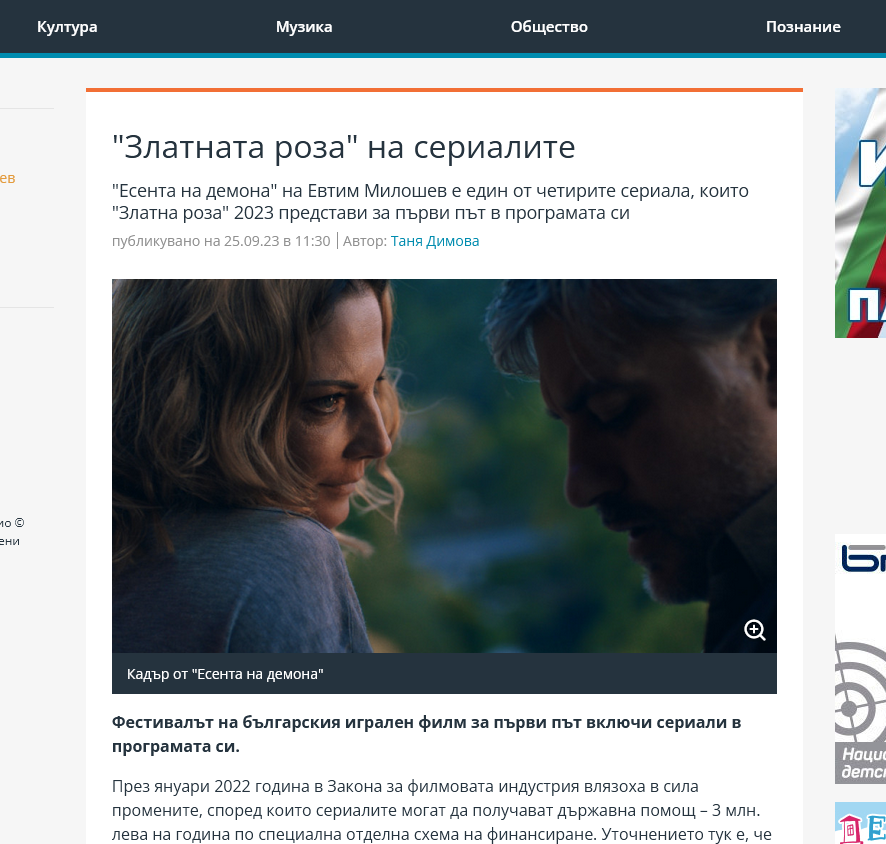Screen dimensions: 886x844
Task: Open the Познание section
Action: (x=803, y=27)
